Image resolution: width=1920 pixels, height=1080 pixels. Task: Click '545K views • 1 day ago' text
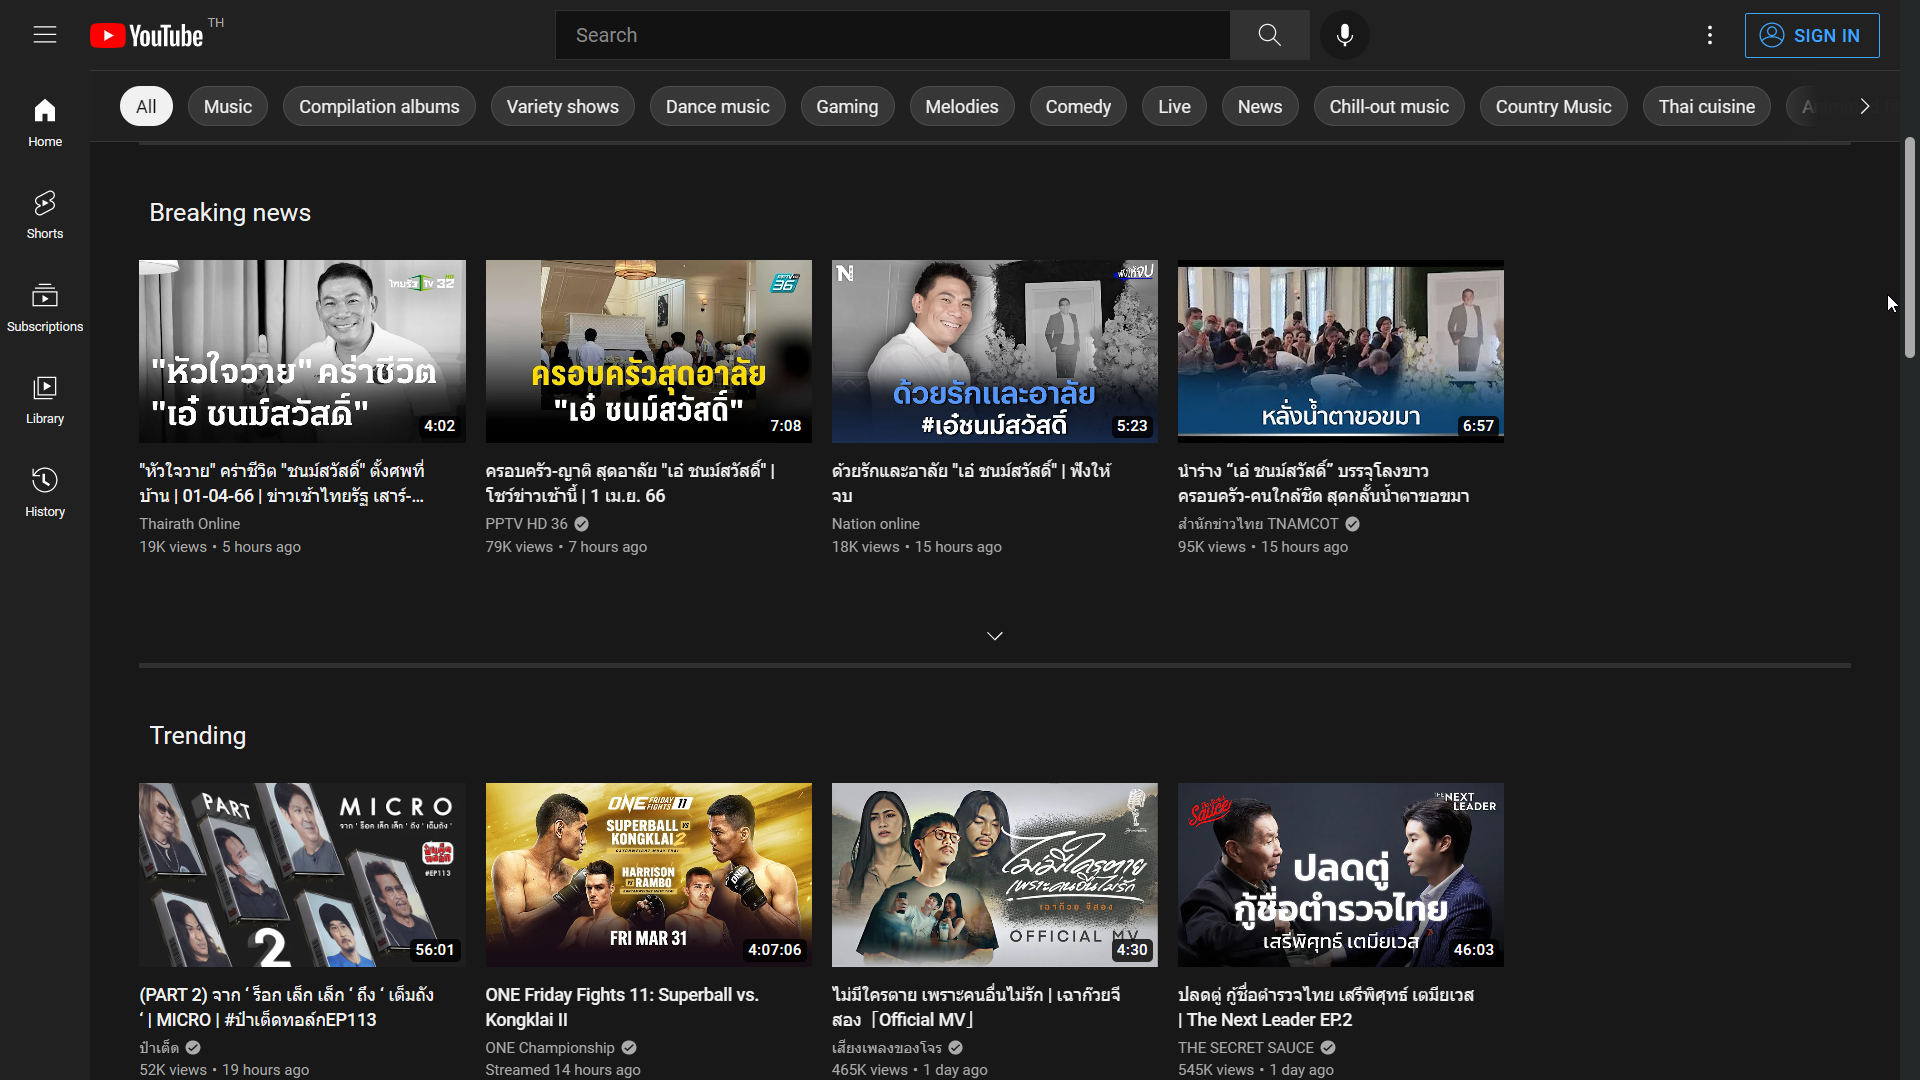[1256, 1070]
